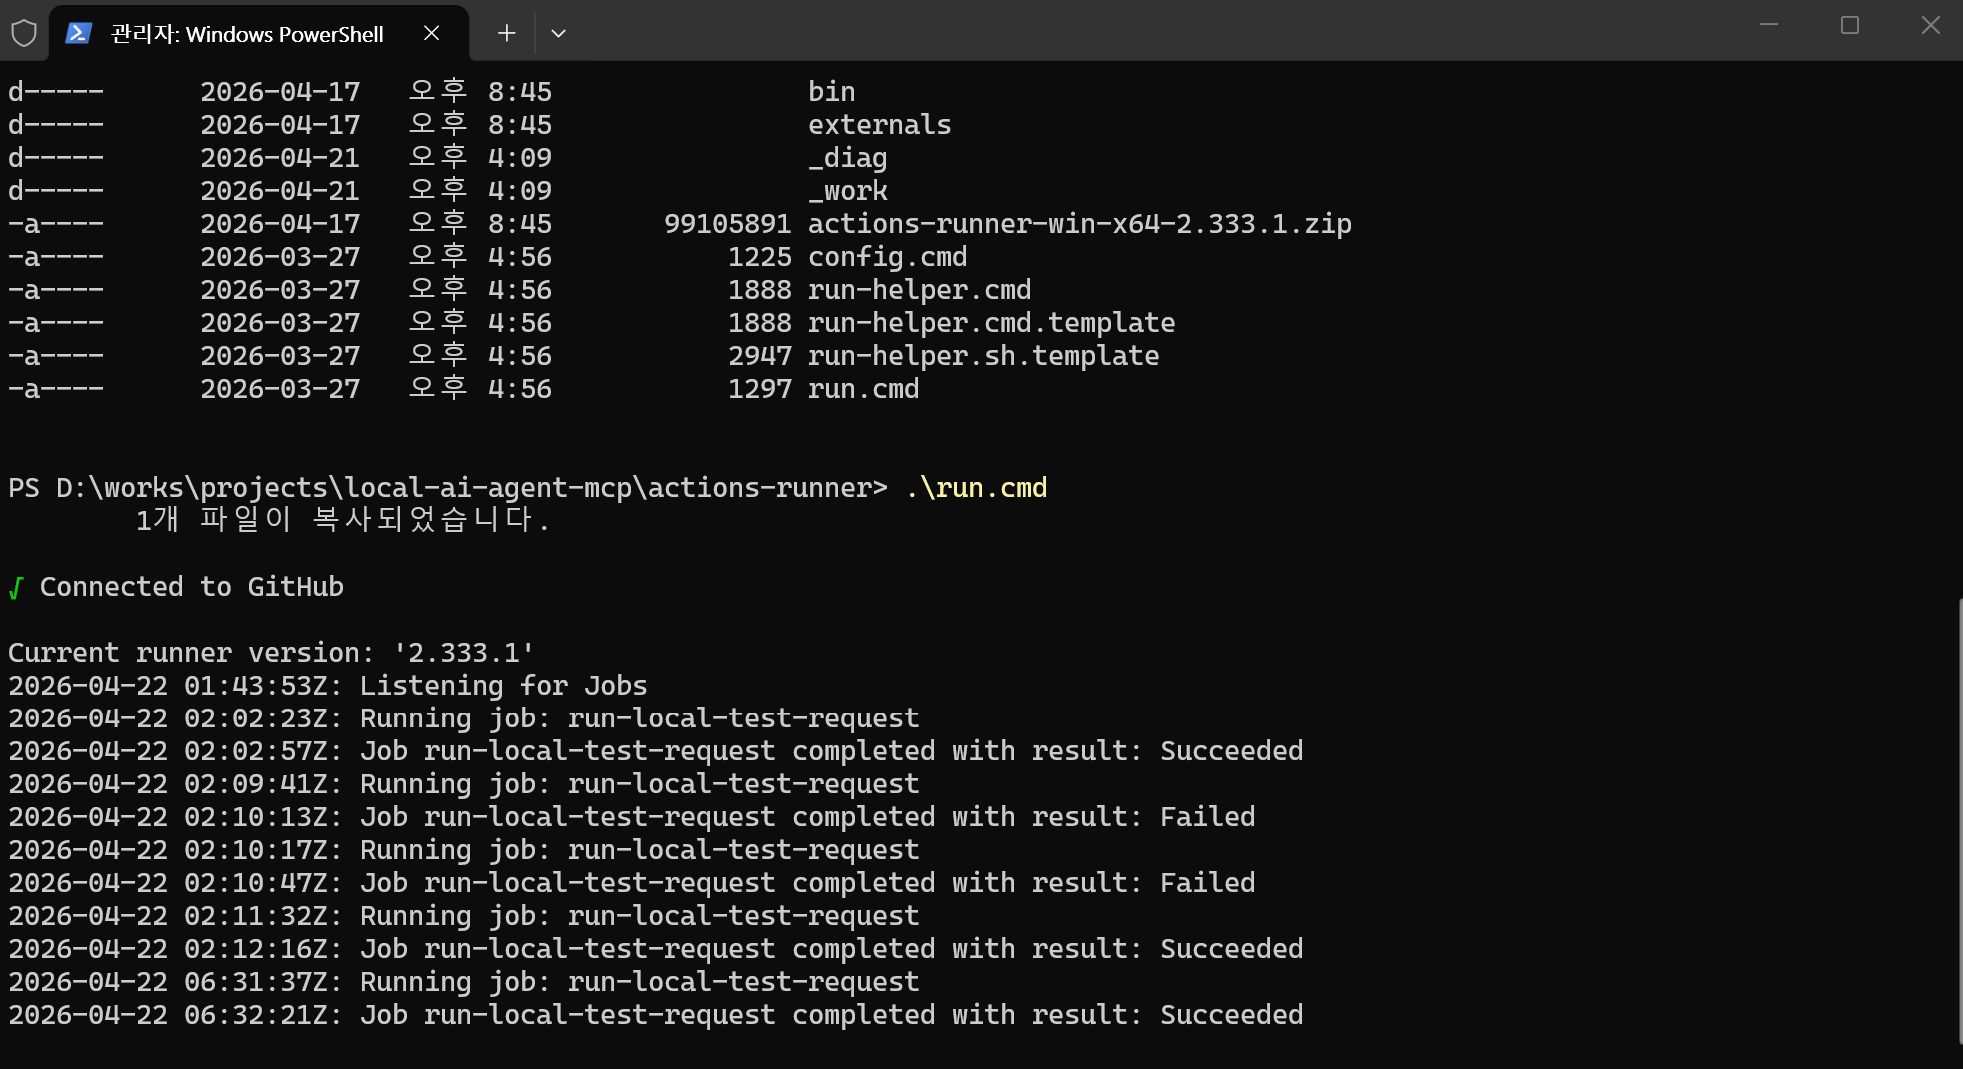Image resolution: width=1963 pixels, height=1069 pixels.
Task: Click the green check mark before Connected
Action: (x=16, y=588)
